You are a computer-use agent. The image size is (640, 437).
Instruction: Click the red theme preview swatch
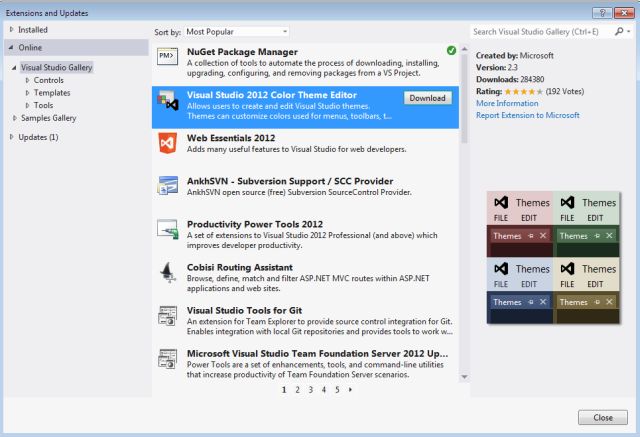point(520,224)
